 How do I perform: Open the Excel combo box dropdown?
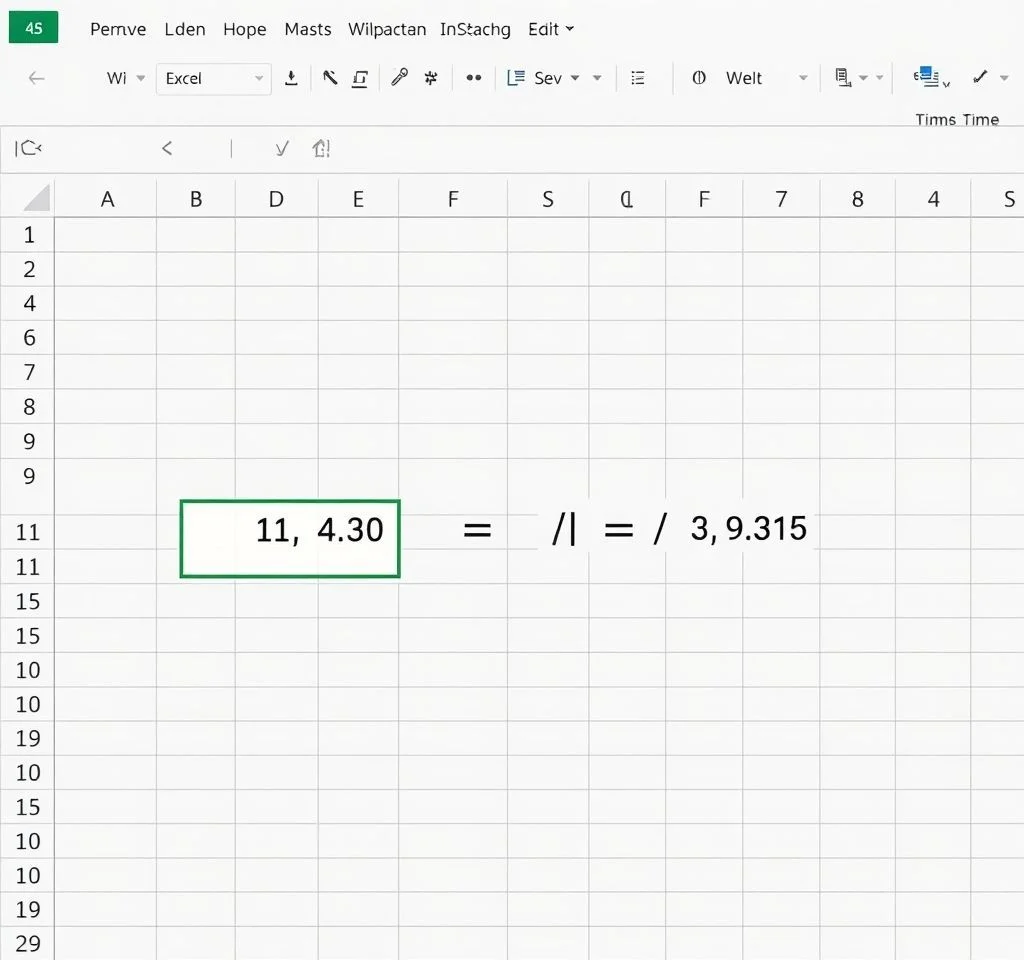[259, 78]
